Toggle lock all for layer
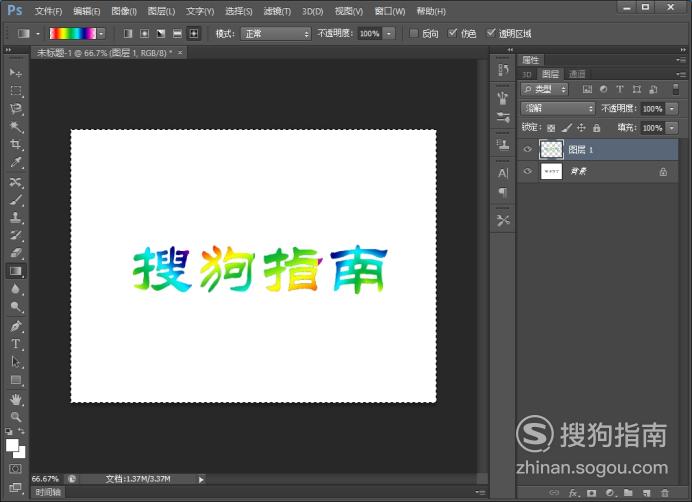This screenshot has height=502, width=692. [x=597, y=128]
